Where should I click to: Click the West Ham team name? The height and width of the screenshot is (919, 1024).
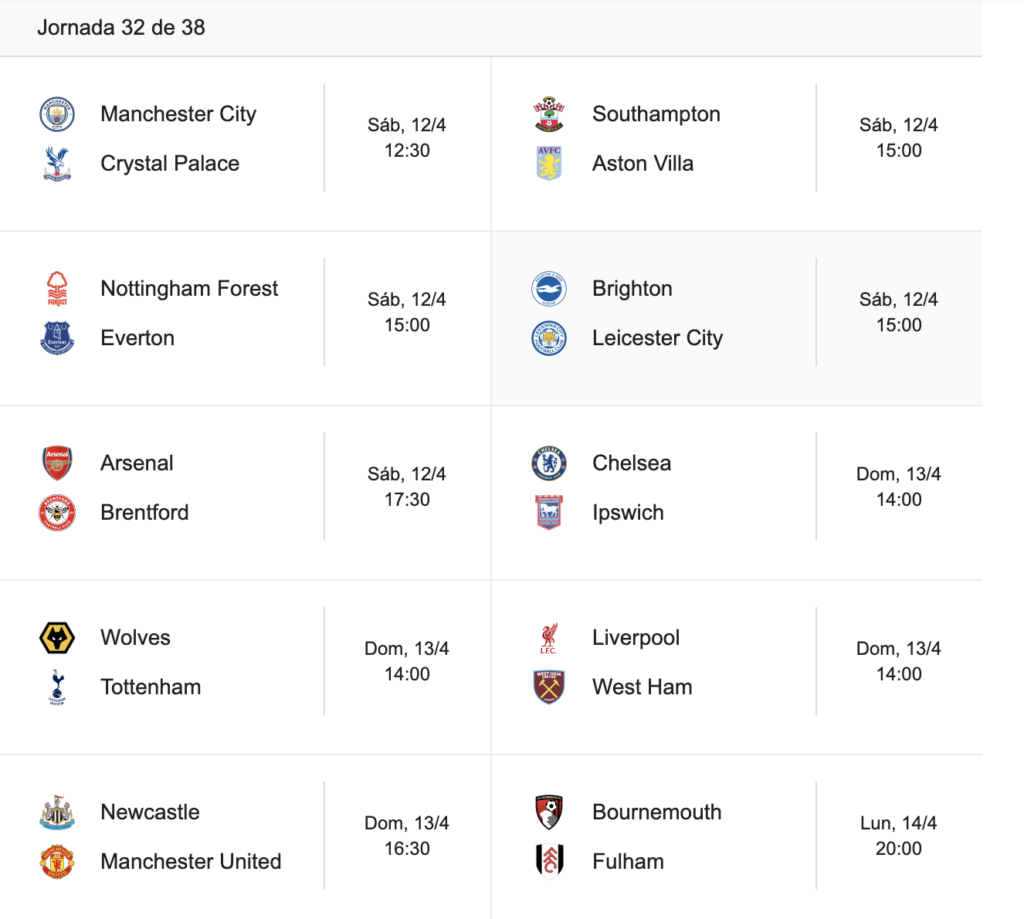coord(642,687)
